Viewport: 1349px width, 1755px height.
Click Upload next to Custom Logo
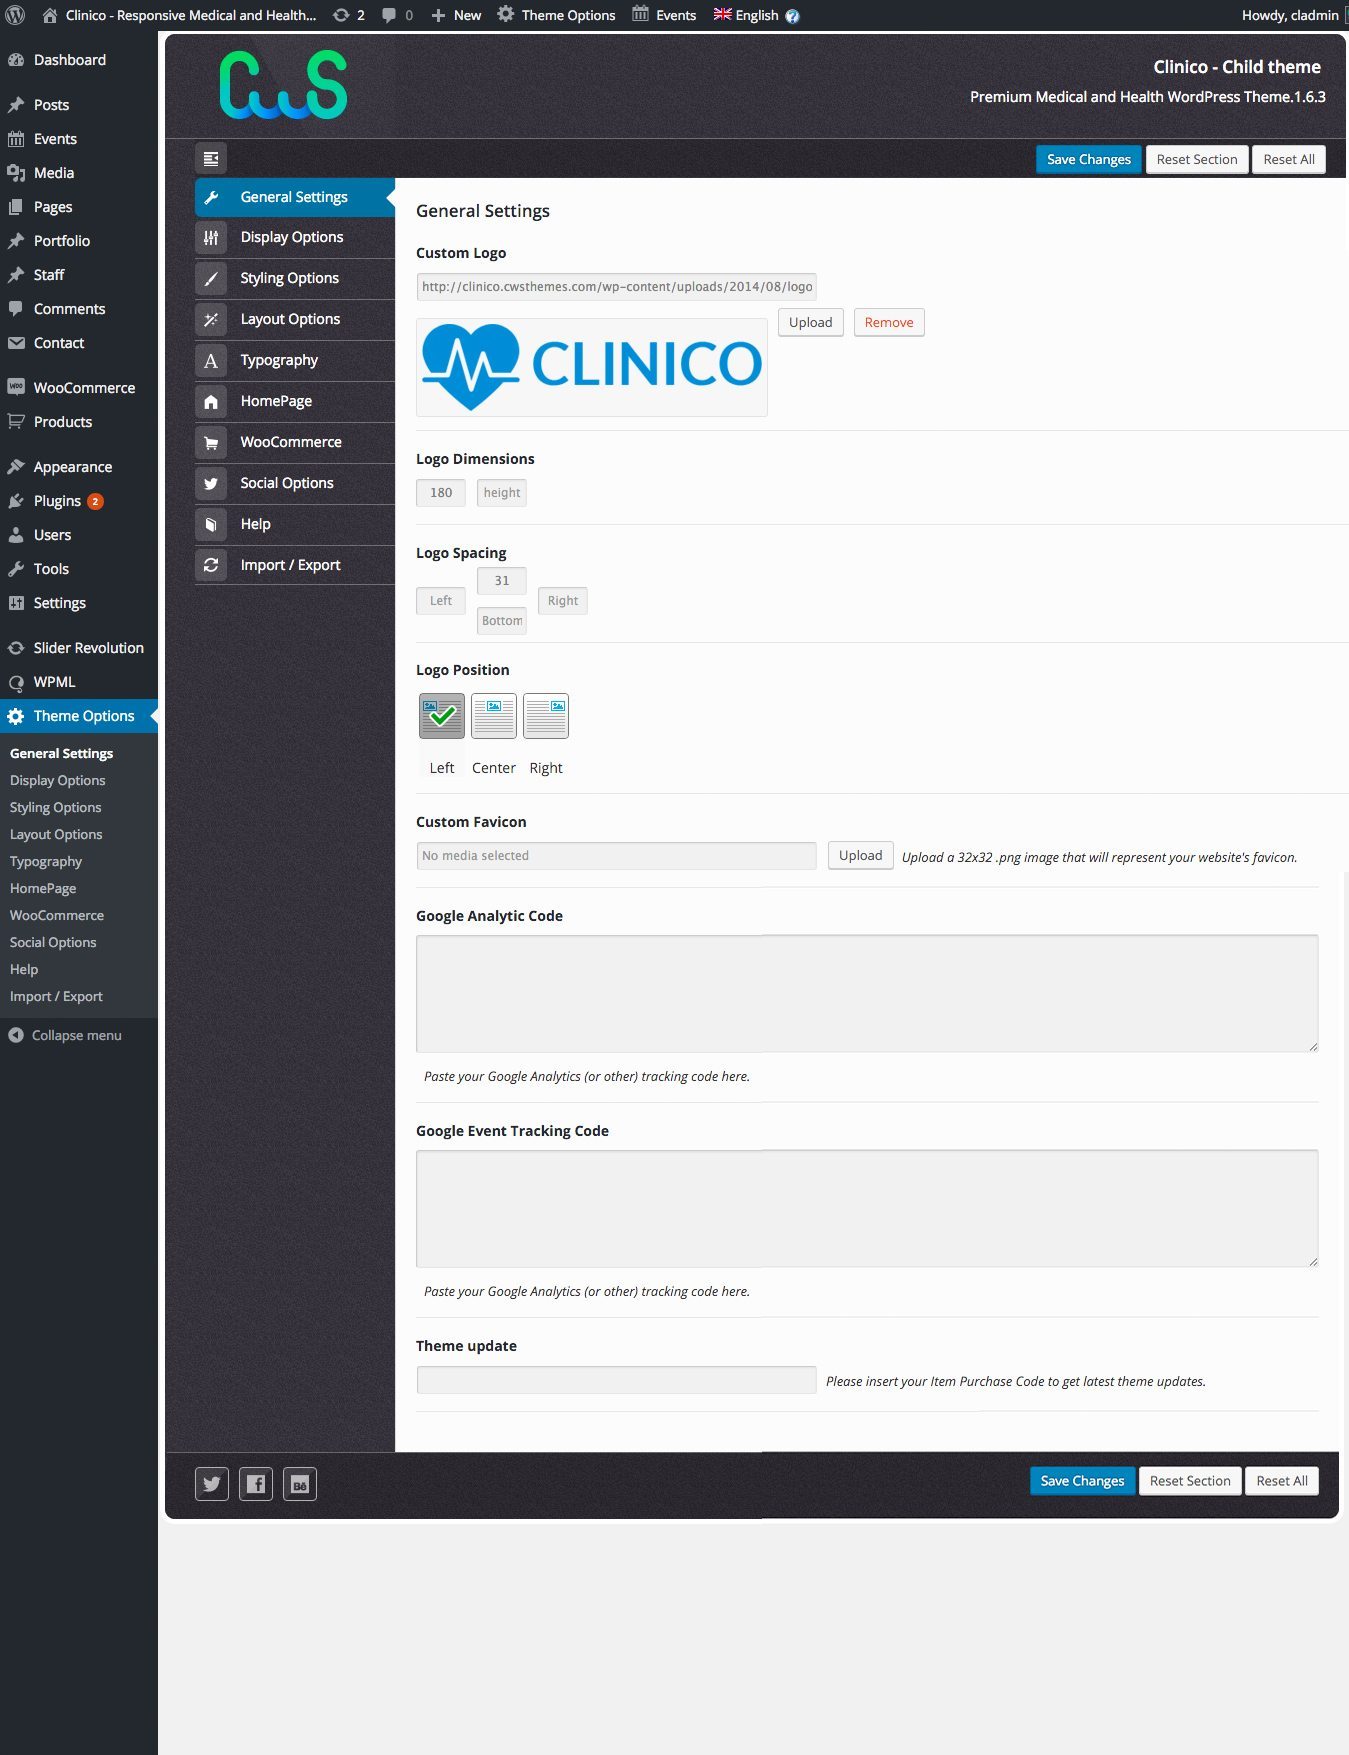[810, 322]
